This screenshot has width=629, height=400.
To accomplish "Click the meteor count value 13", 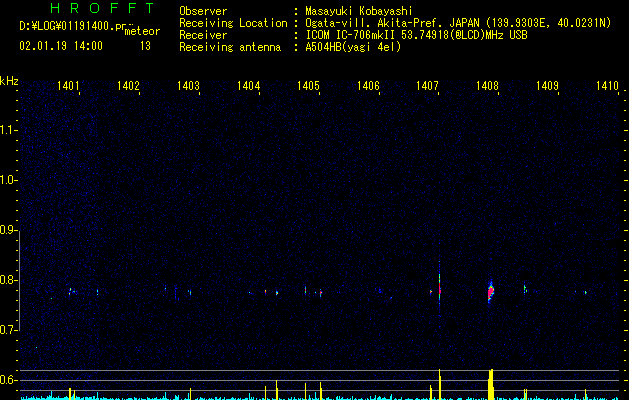I will coord(145,46).
